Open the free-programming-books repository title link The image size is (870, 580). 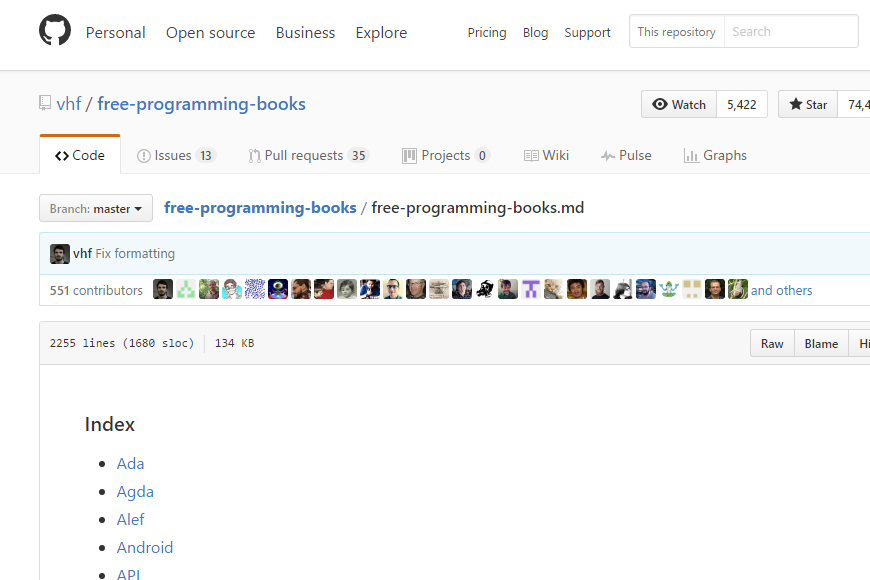201,104
